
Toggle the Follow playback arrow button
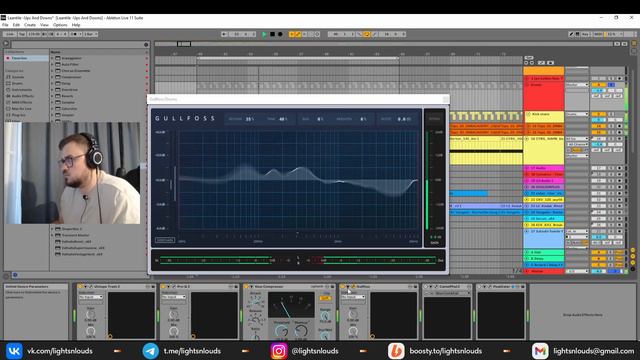[x=224, y=34]
